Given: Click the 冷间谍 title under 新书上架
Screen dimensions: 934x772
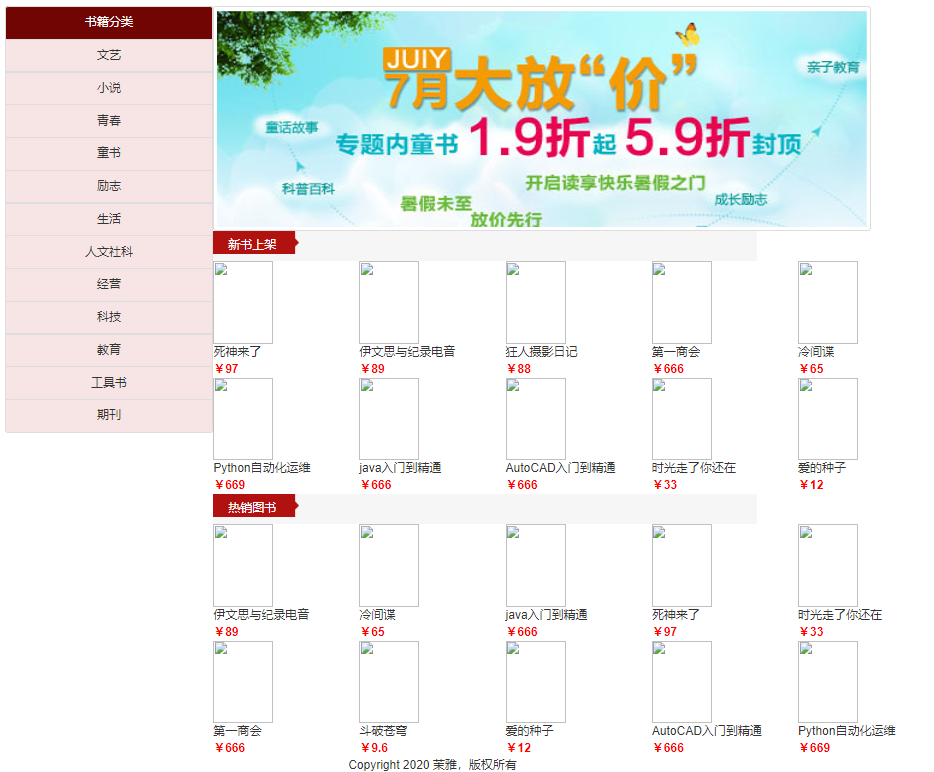Looking at the screenshot, I should pos(816,351).
